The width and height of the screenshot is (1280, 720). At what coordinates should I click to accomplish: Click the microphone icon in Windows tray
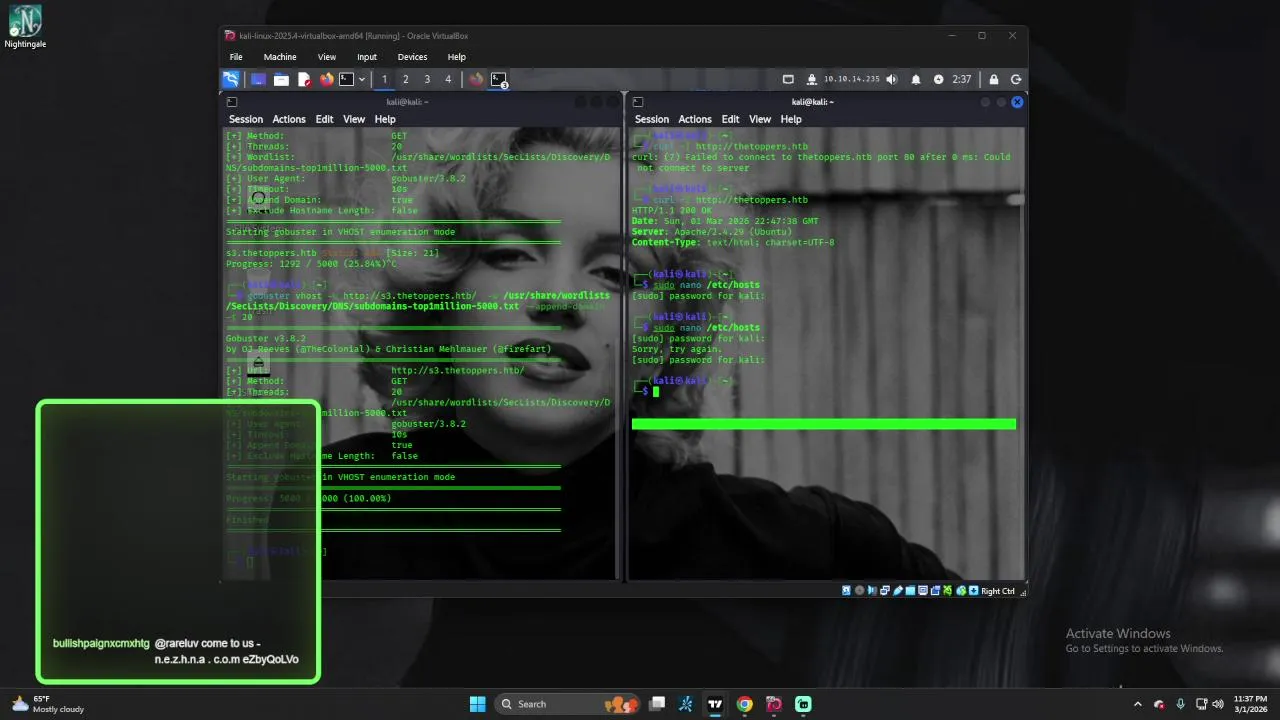click(x=1181, y=704)
